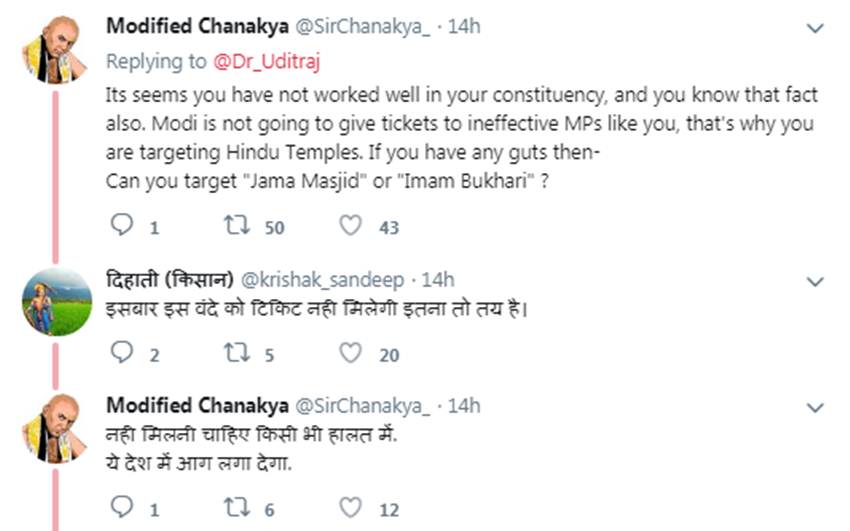Reply to the last Modified Chanakya tweet
Screen dimensions: 850x531
[x=121, y=509]
